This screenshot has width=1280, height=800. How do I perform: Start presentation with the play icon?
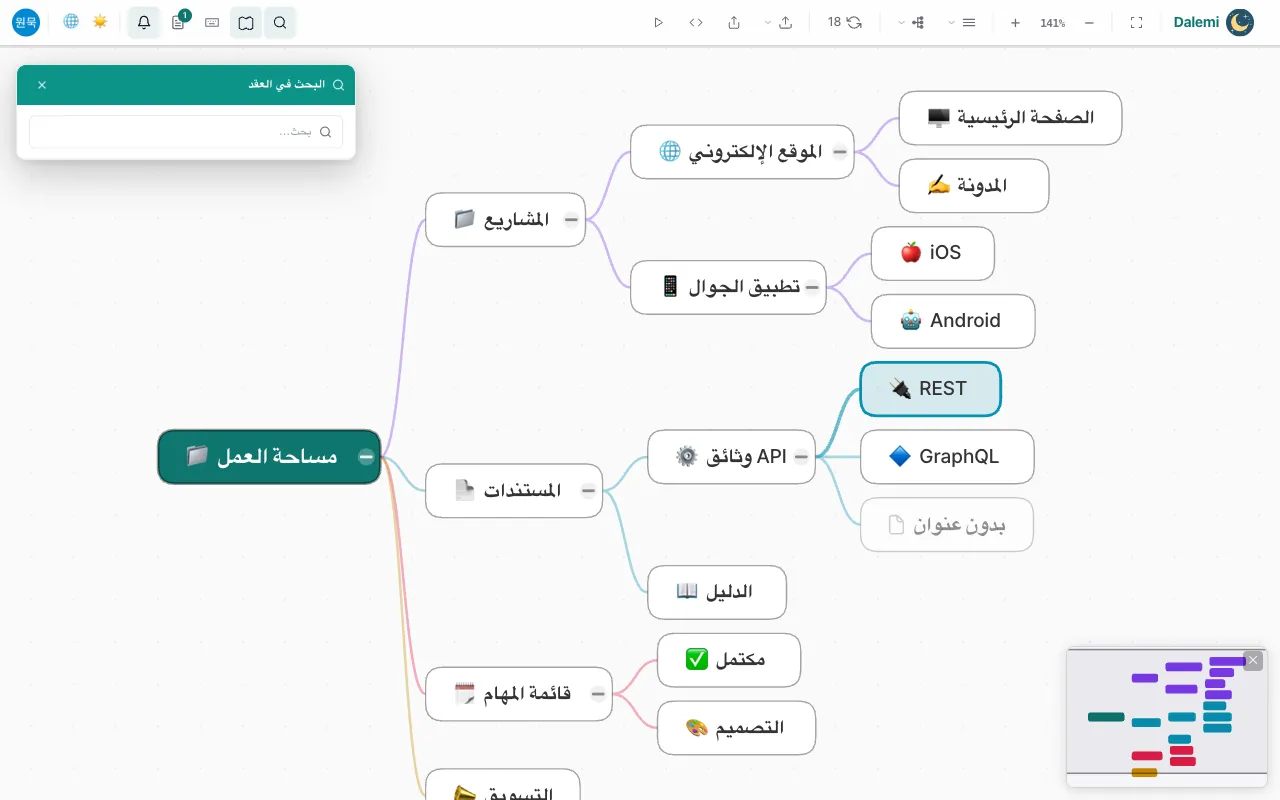click(658, 22)
